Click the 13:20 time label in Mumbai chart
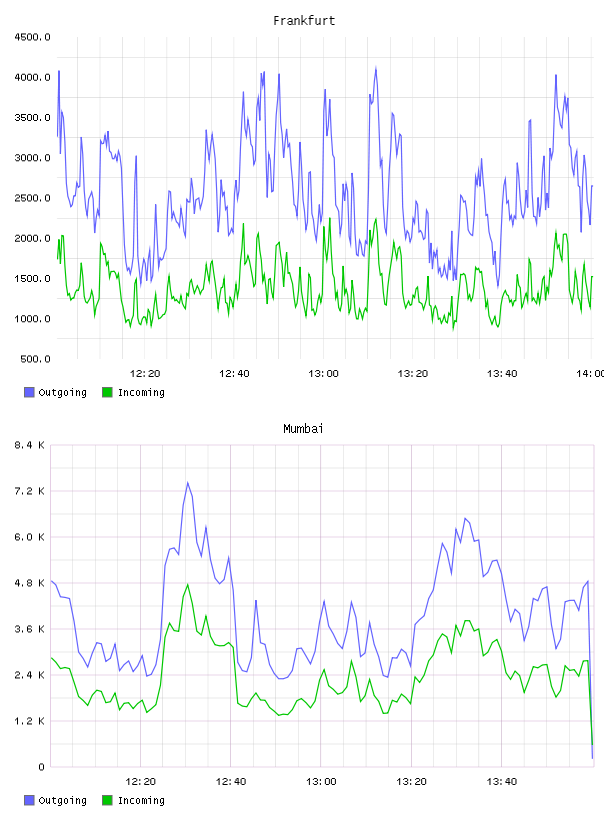Image resolution: width=608 pixels, height=816 pixels. coord(411,782)
